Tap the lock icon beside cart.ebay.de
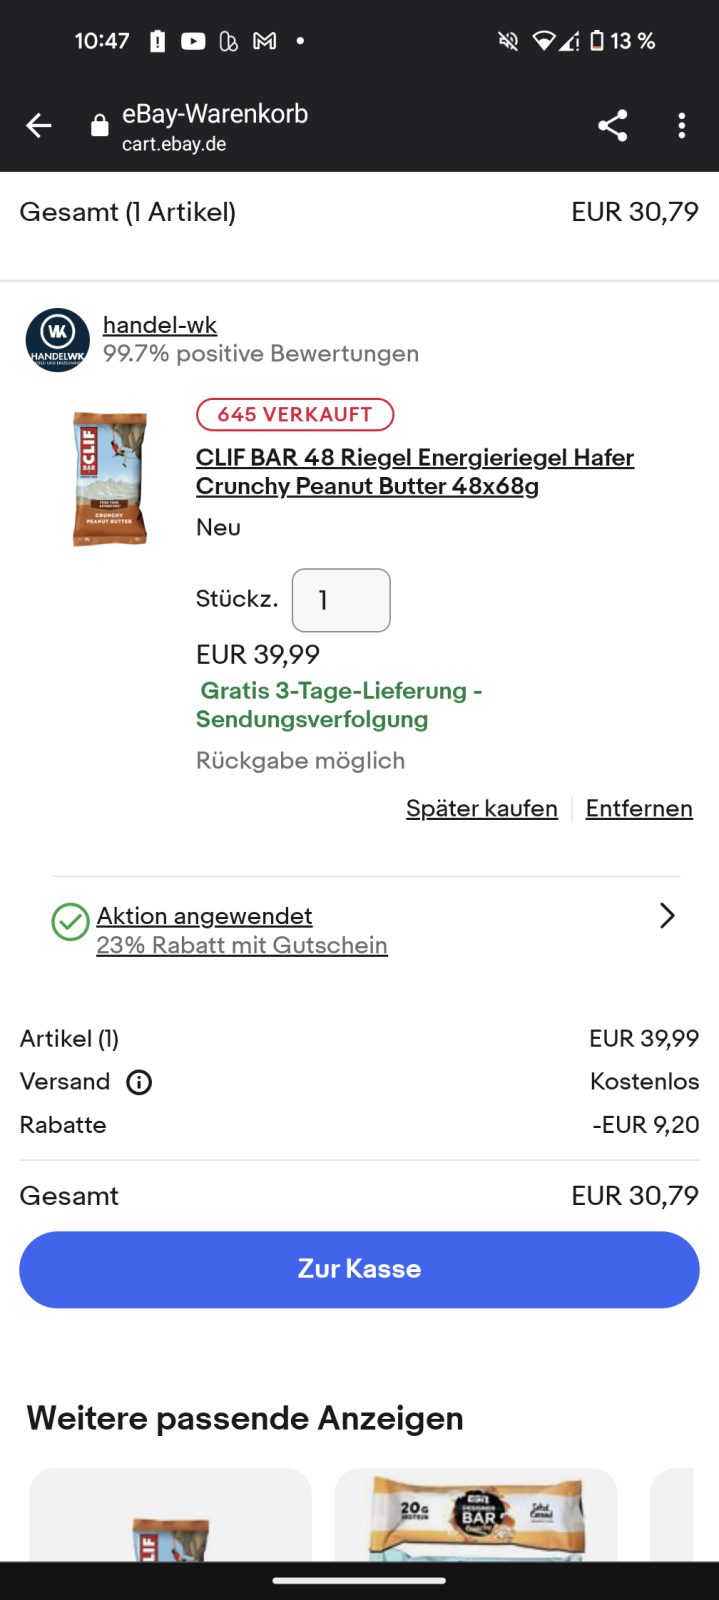The width and height of the screenshot is (719, 1600). pyautogui.click(x=99, y=126)
